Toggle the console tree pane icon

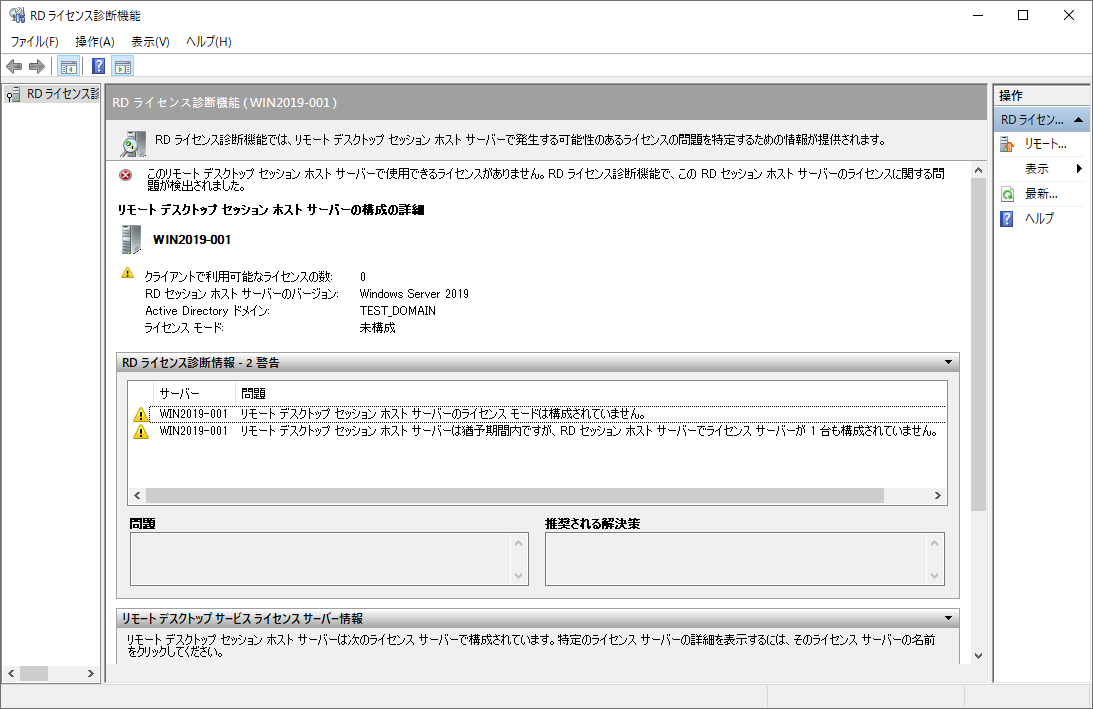point(68,66)
